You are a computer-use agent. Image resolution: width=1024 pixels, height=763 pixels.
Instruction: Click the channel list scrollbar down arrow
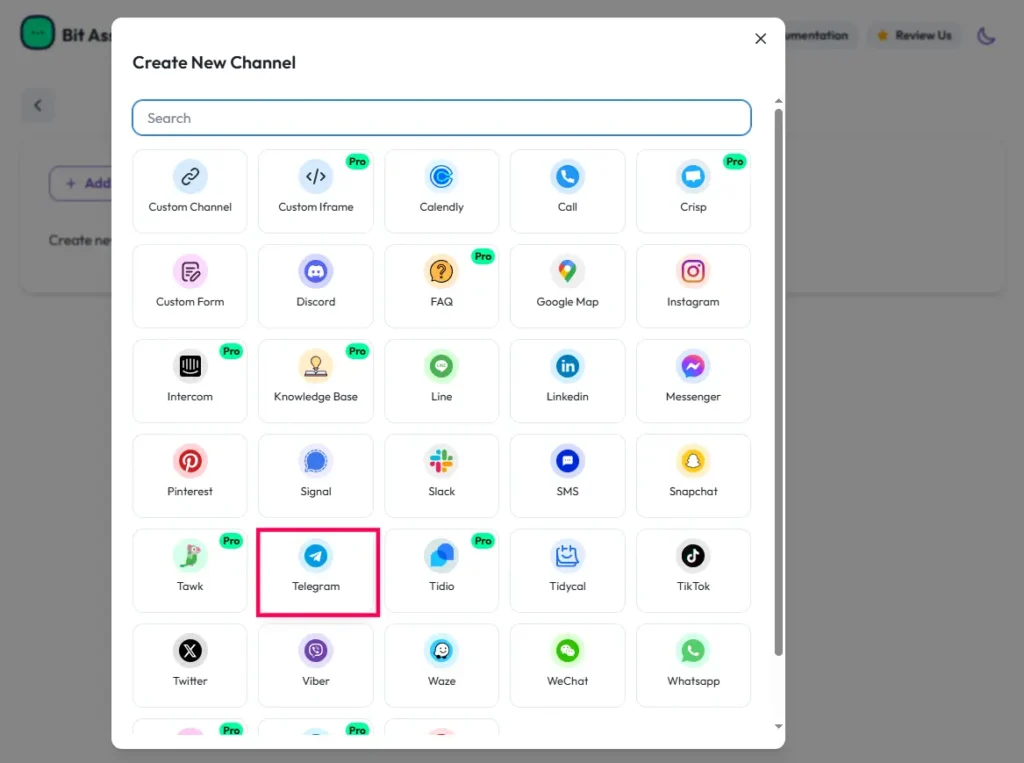(x=778, y=727)
